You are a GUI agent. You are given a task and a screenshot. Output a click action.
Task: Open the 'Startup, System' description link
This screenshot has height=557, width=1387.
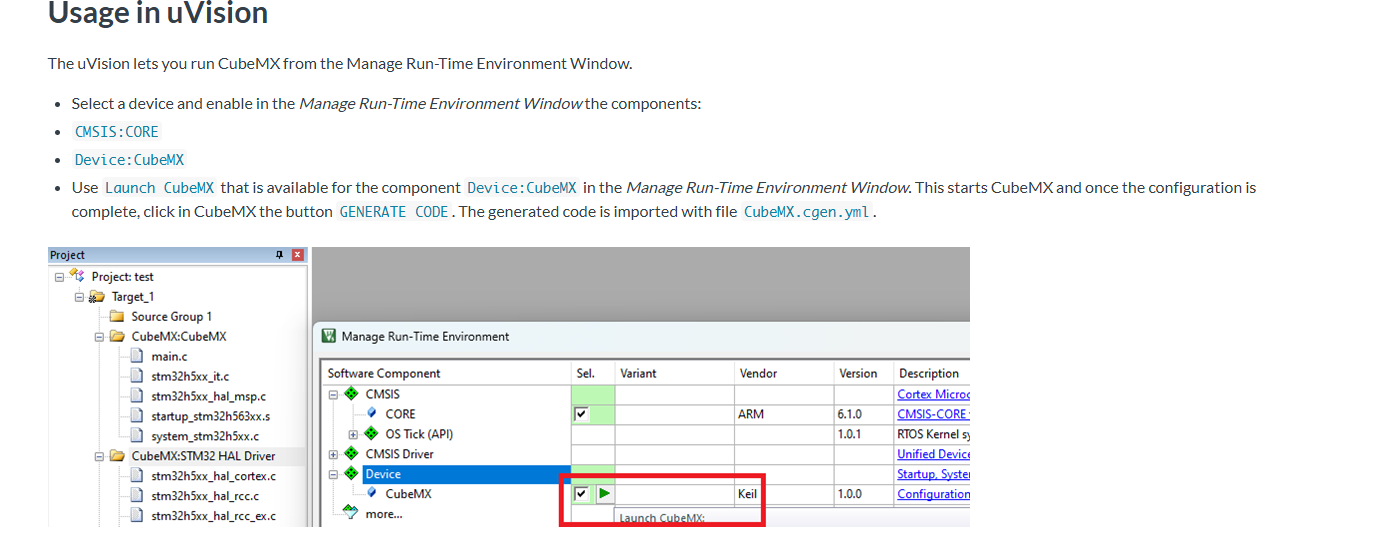pos(933,474)
